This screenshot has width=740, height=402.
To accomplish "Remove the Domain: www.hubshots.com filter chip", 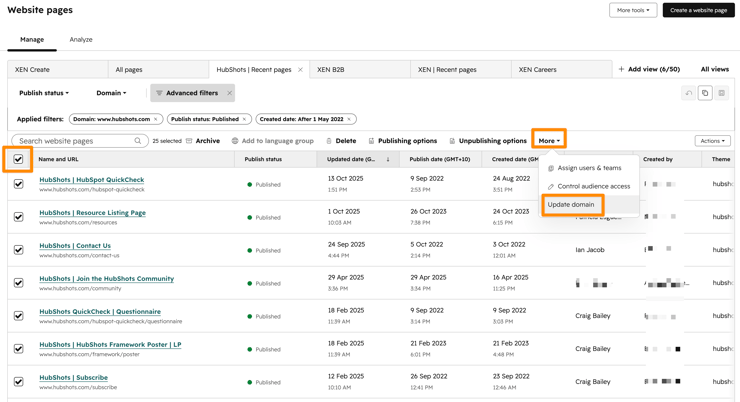I will pos(155,119).
